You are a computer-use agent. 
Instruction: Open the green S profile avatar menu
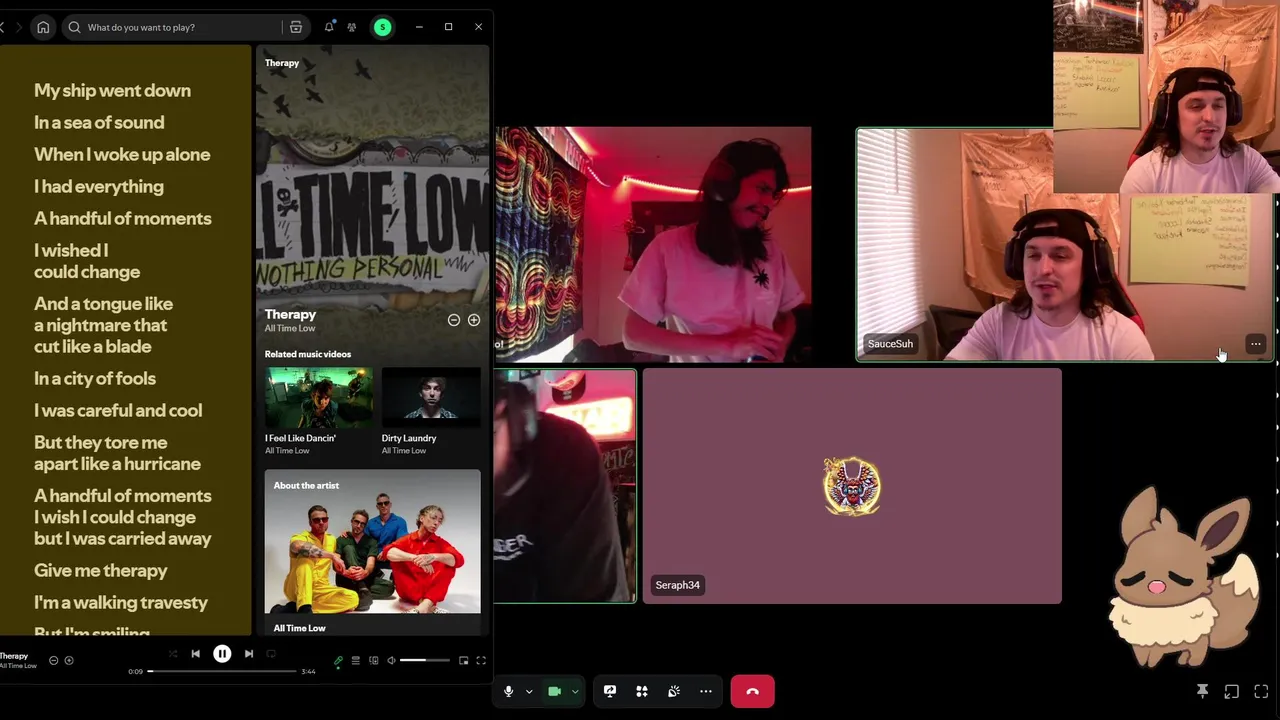pyautogui.click(x=382, y=27)
